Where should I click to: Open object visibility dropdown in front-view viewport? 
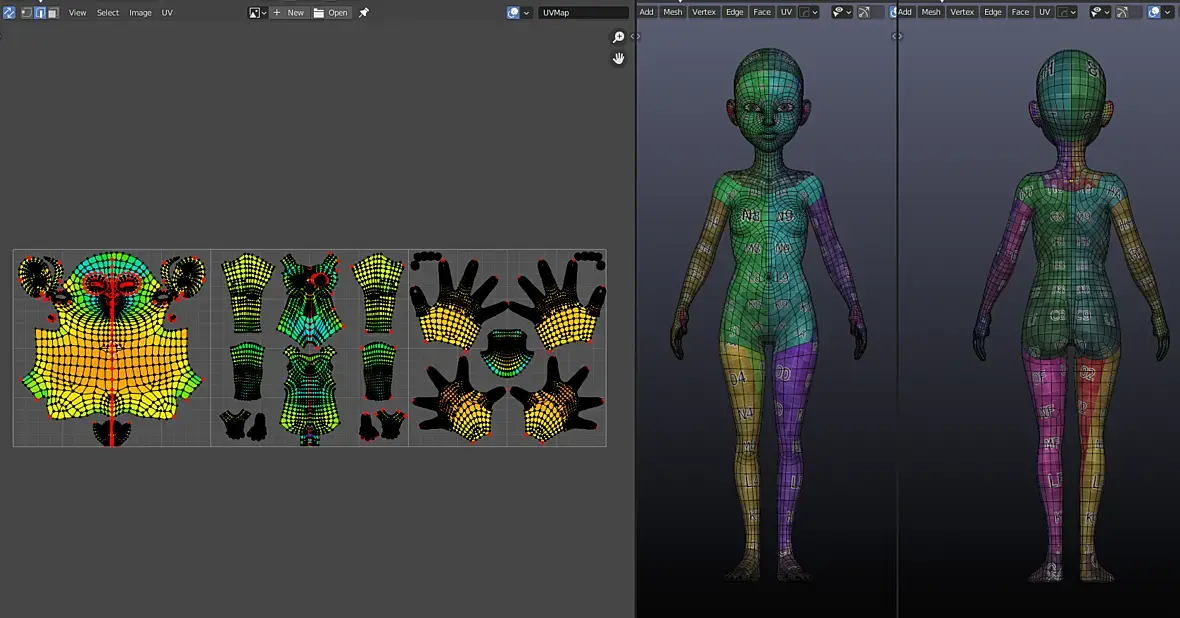click(x=842, y=12)
